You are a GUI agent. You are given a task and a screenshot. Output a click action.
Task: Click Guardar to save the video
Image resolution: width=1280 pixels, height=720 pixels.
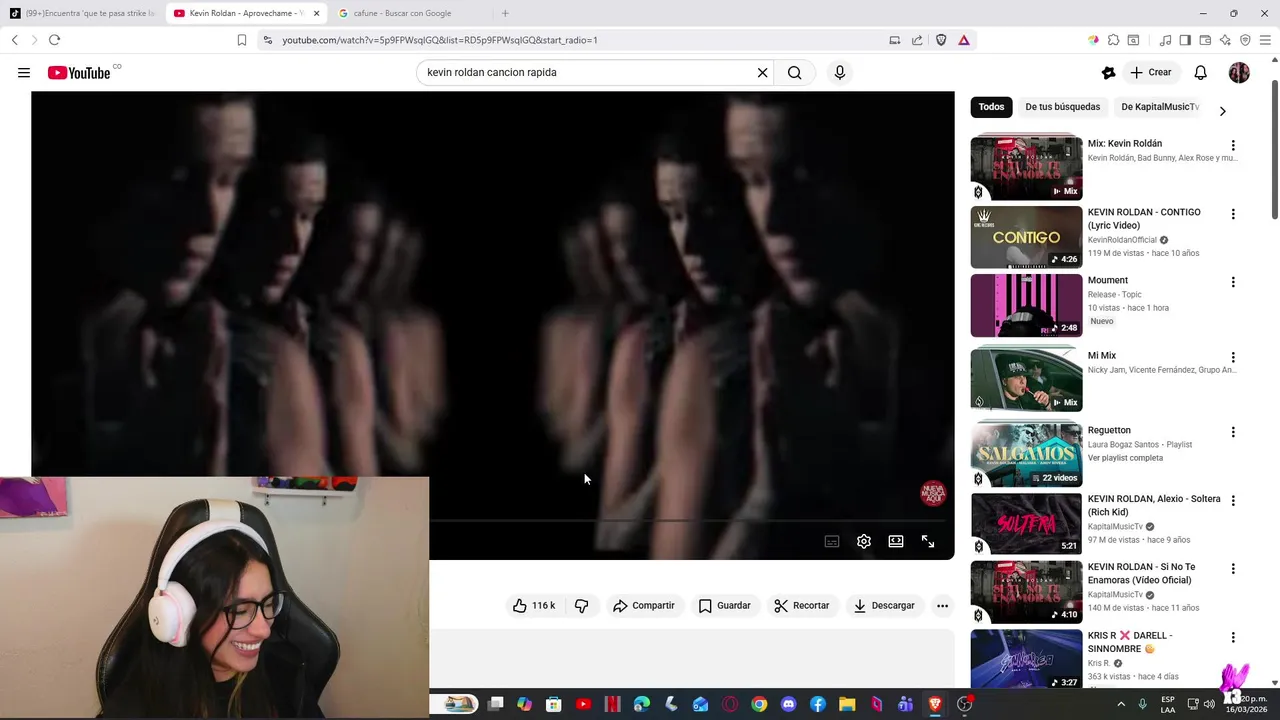coord(724,605)
